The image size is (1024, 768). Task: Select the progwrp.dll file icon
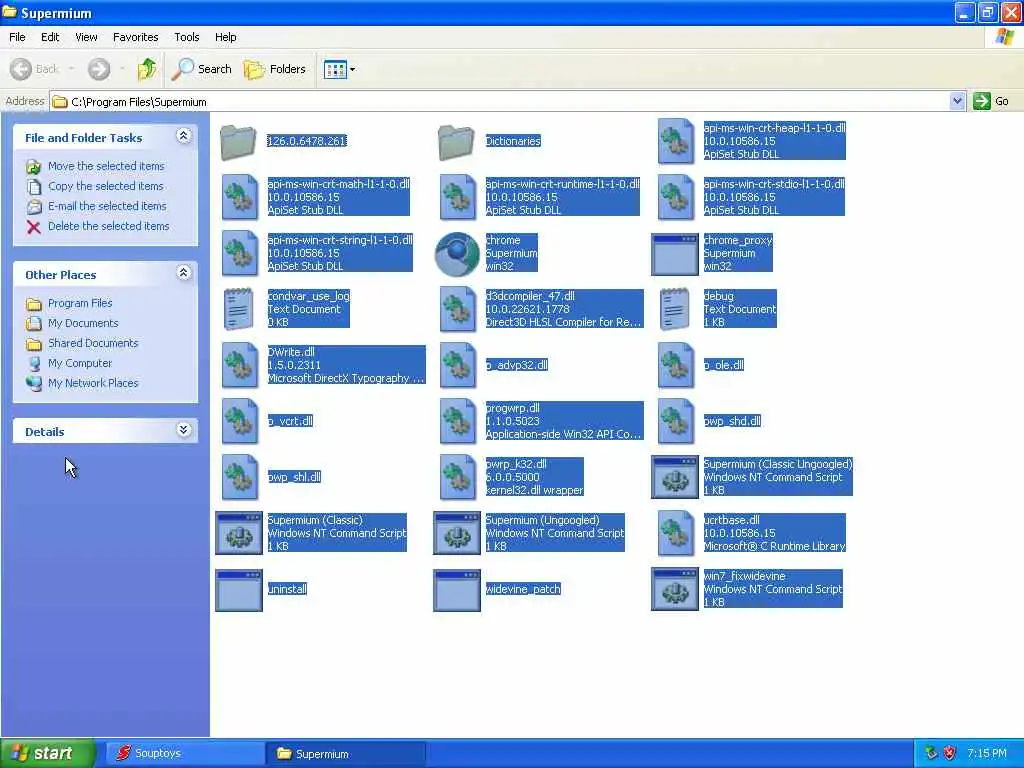pyautogui.click(x=458, y=421)
